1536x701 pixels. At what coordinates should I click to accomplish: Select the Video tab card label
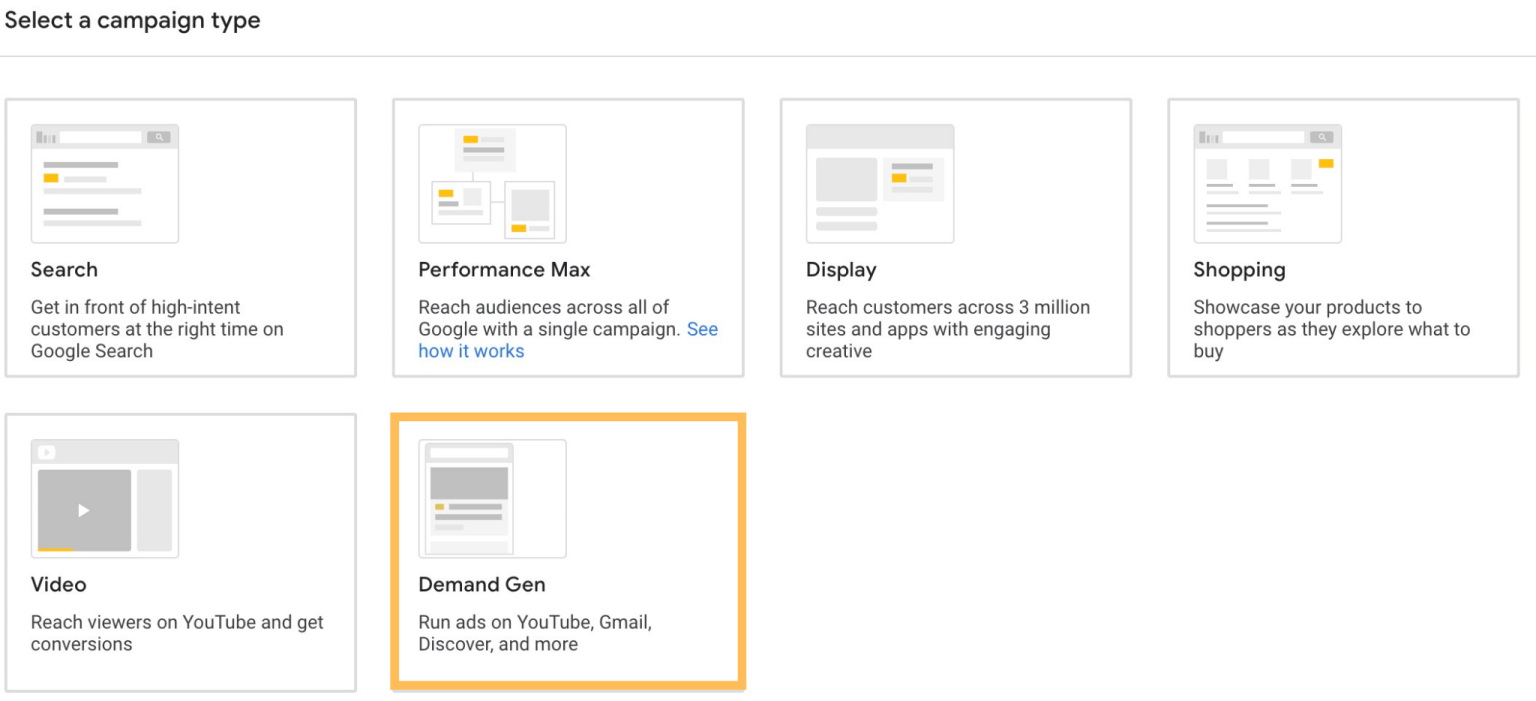[x=59, y=584]
